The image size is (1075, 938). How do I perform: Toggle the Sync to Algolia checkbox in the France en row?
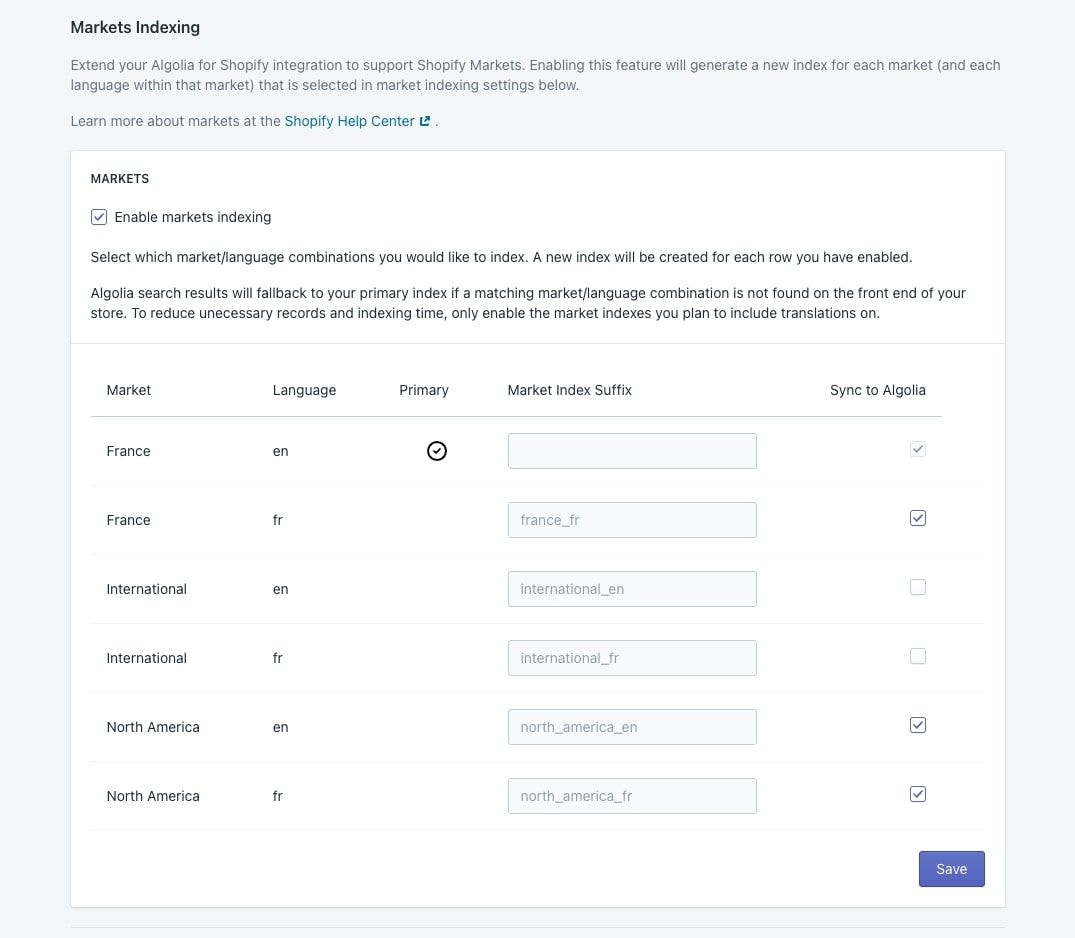coord(917,449)
